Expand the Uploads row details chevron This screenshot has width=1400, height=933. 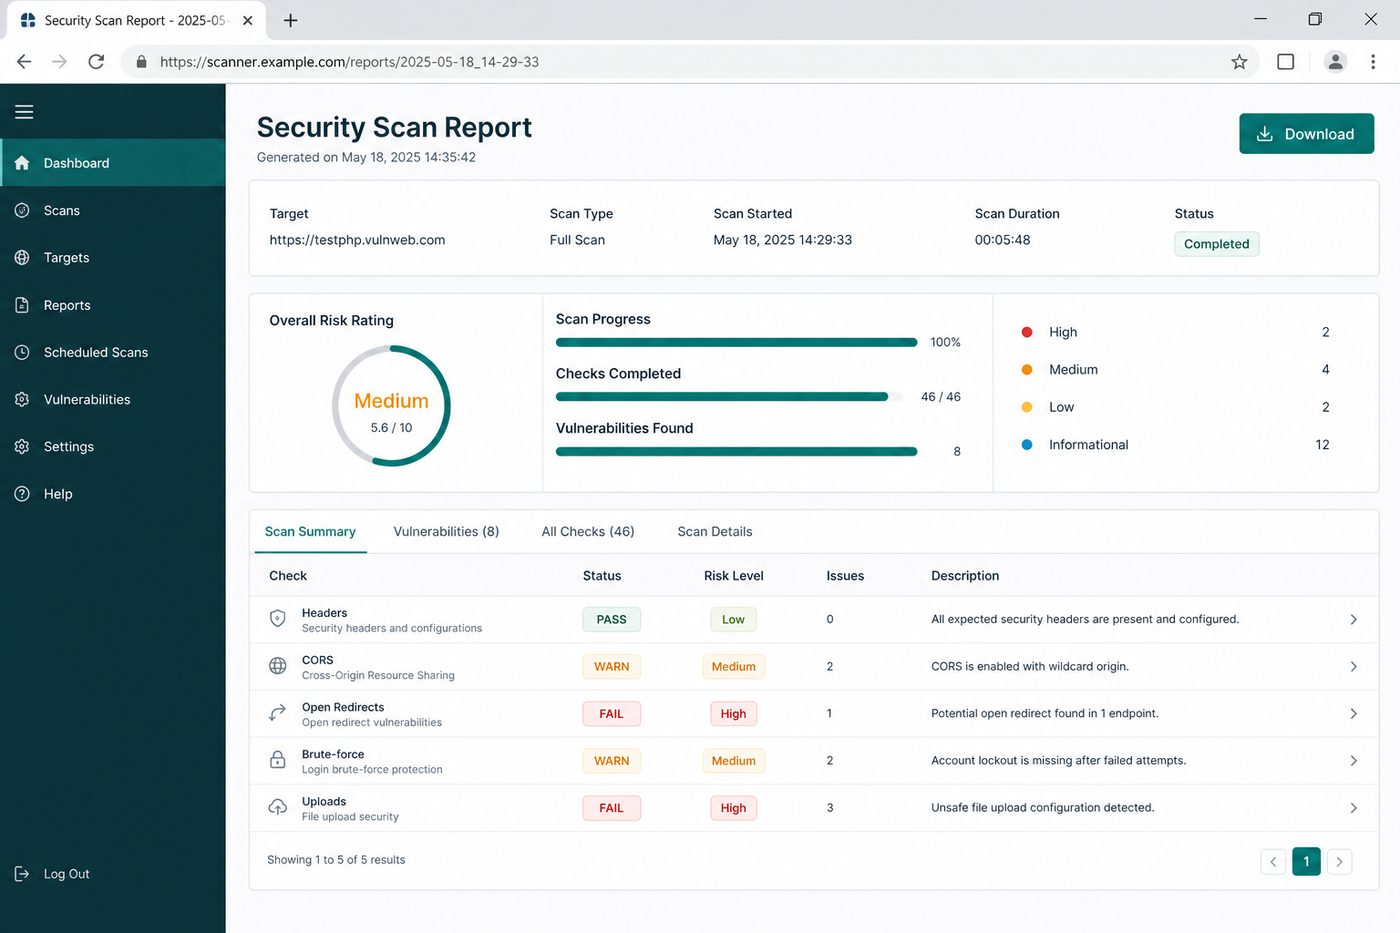point(1353,808)
